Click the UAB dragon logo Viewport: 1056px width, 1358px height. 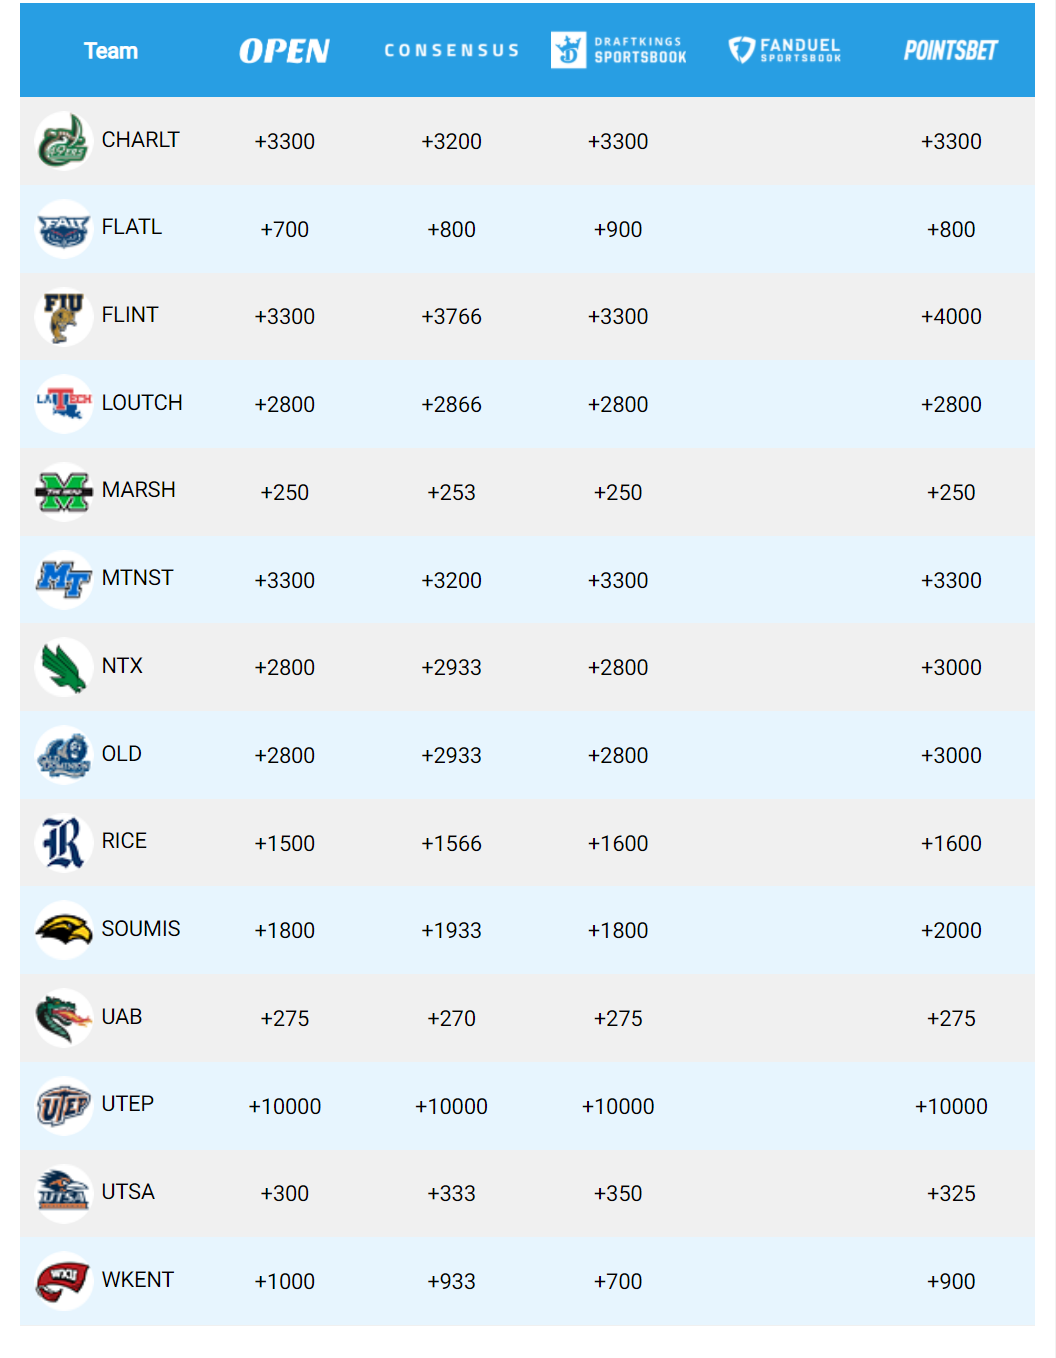point(64,1018)
